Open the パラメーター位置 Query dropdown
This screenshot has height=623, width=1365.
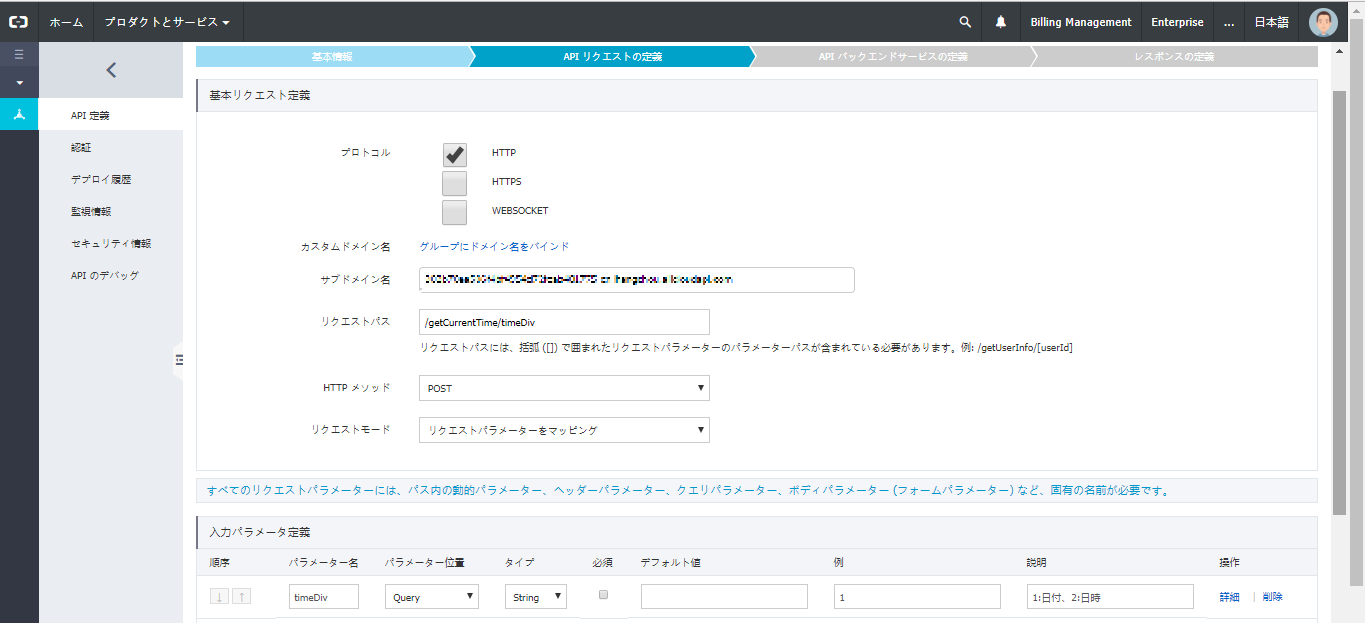tap(431, 597)
